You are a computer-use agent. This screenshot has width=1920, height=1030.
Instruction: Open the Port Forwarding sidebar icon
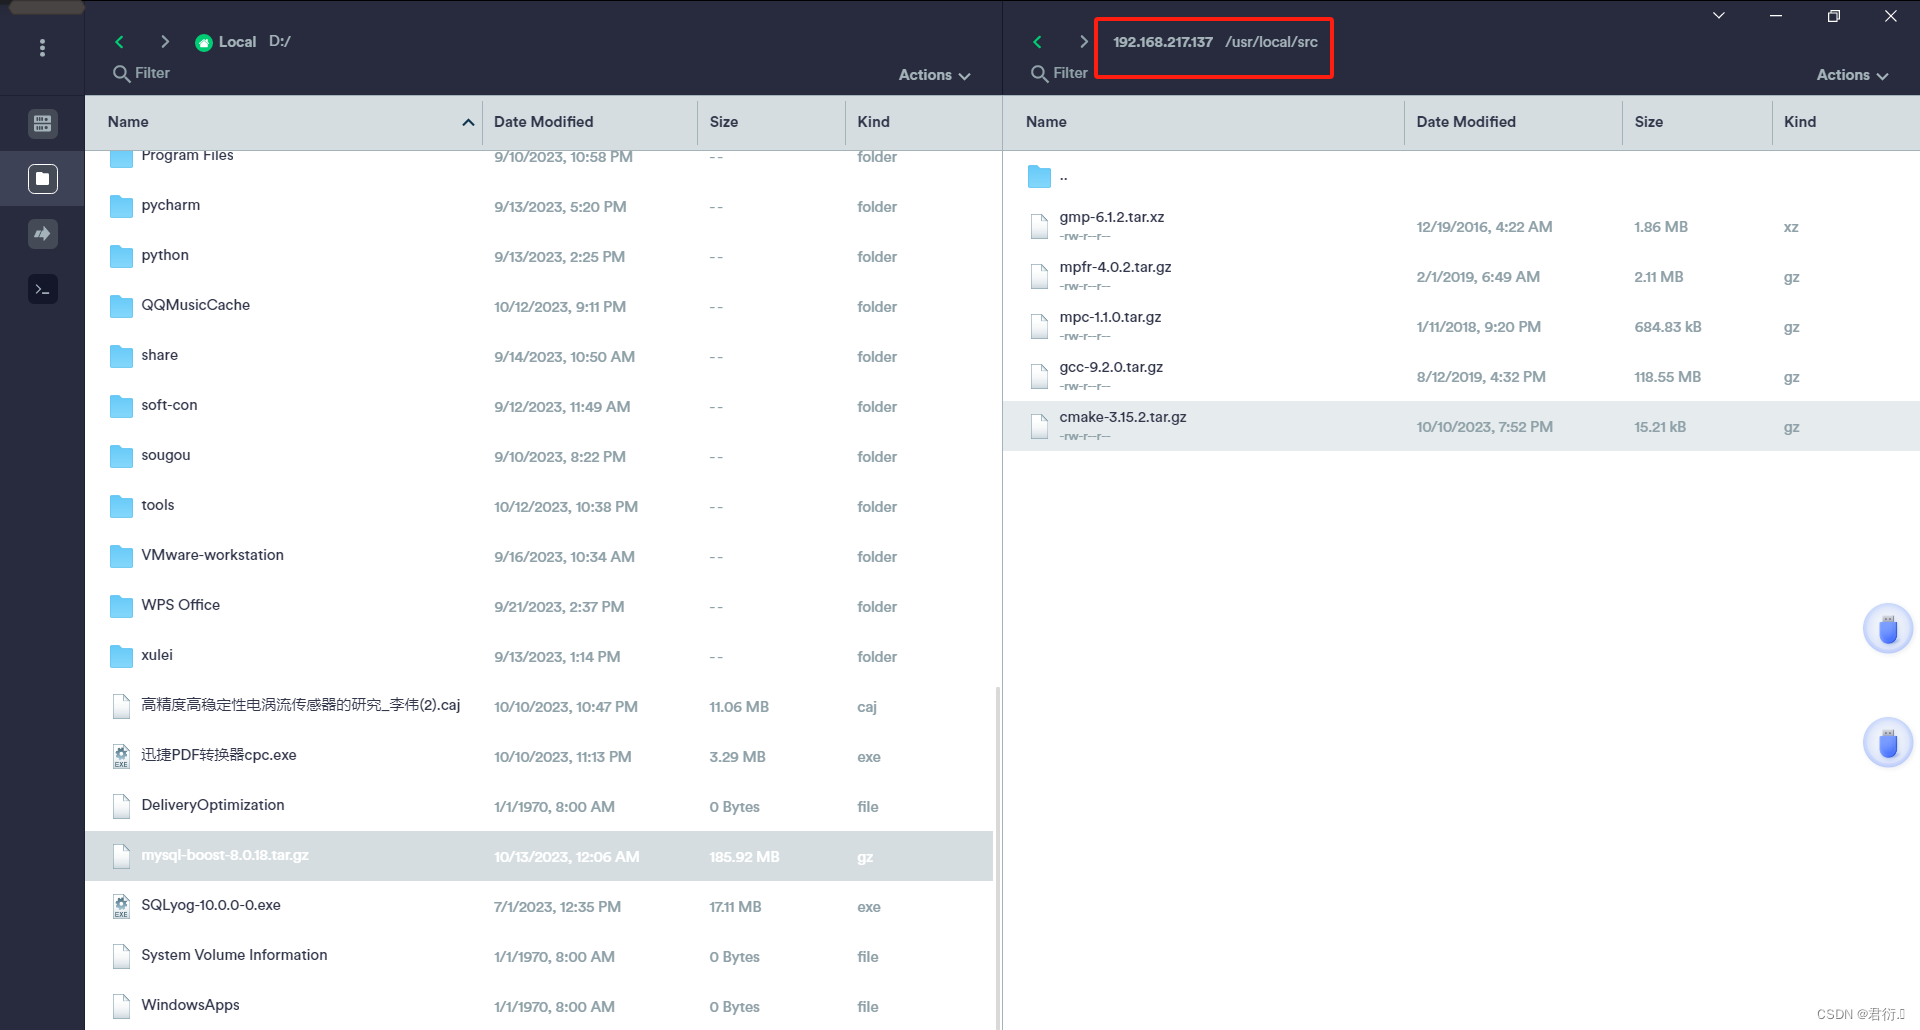[x=42, y=234]
